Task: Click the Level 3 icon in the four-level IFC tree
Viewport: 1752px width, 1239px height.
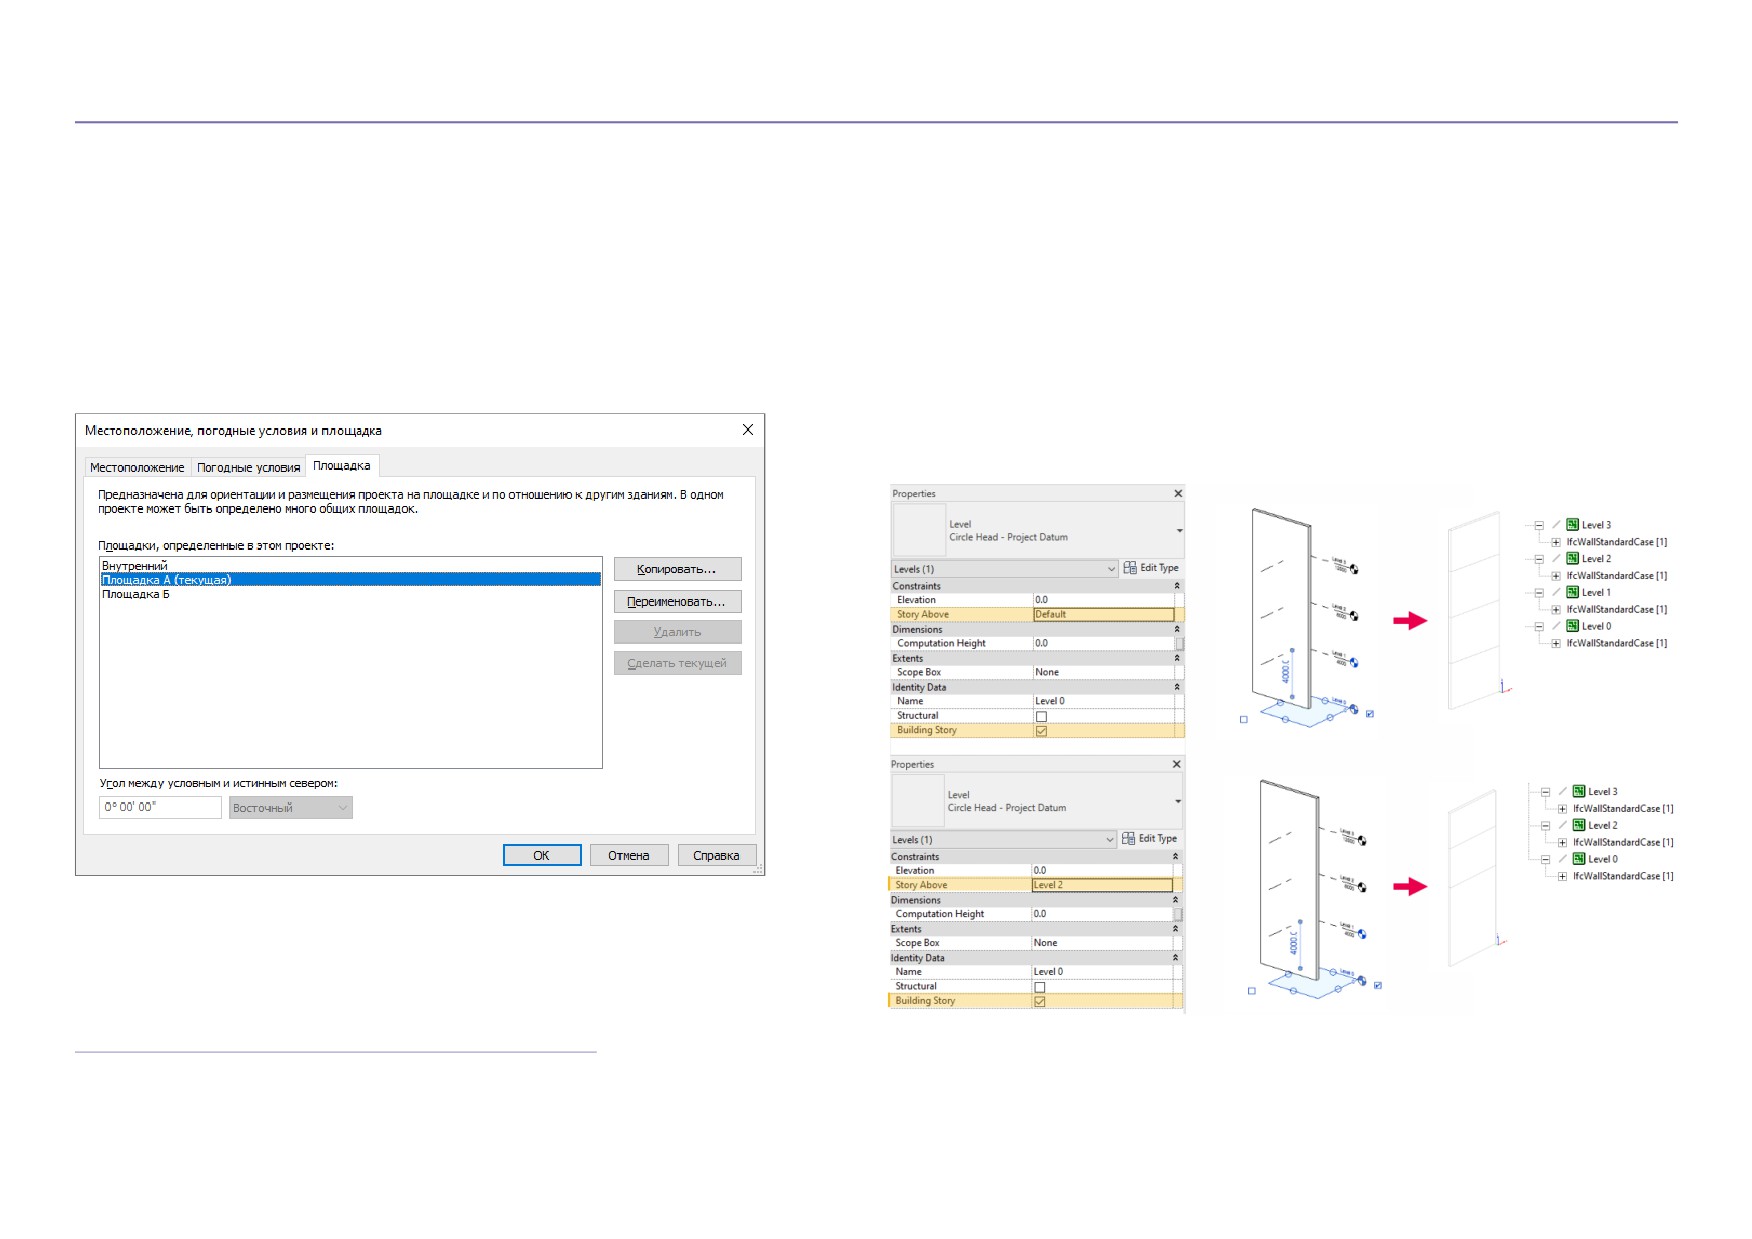Action: (x=1573, y=525)
